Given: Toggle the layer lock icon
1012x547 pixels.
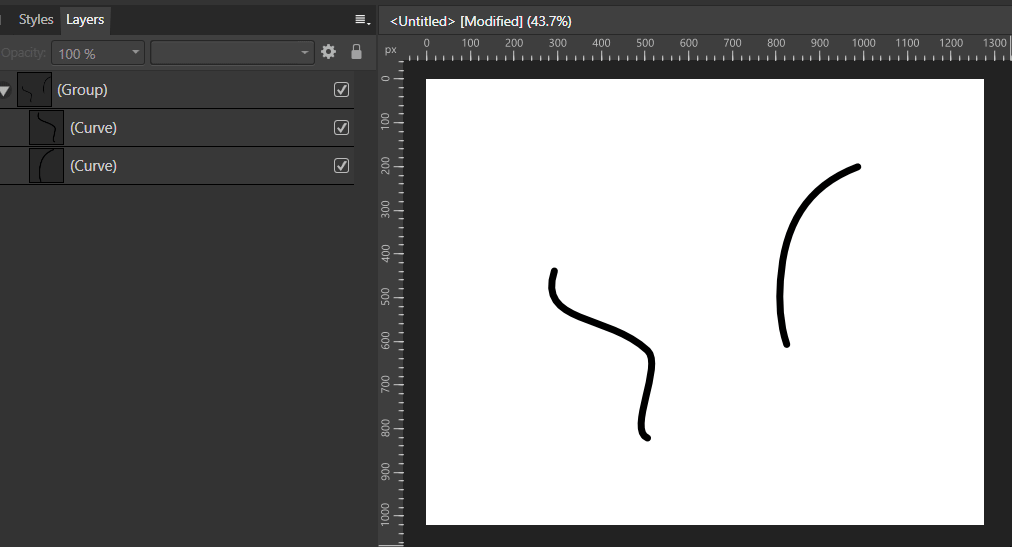Looking at the screenshot, I should [x=356, y=52].
